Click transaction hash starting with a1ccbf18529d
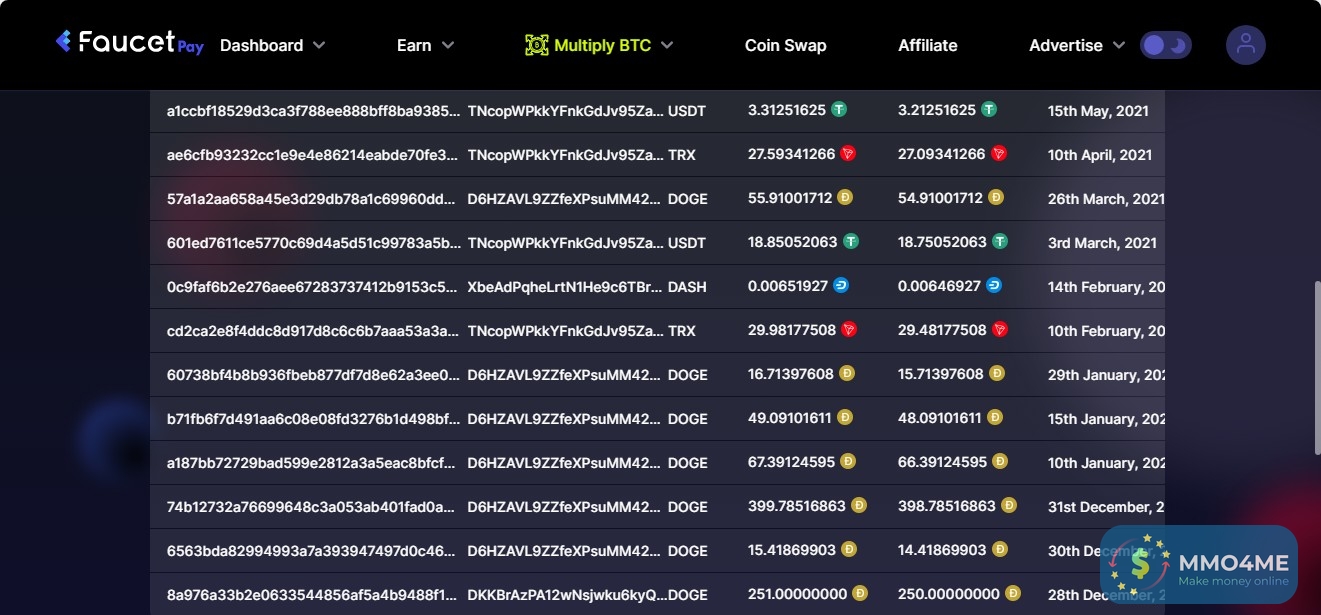Image resolution: width=1321 pixels, height=615 pixels. click(313, 111)
